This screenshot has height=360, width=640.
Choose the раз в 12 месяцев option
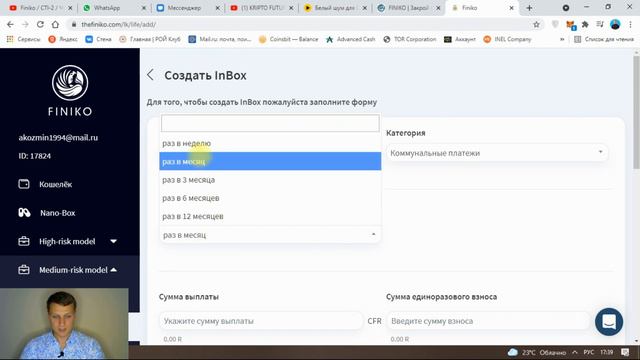(270, 216)
